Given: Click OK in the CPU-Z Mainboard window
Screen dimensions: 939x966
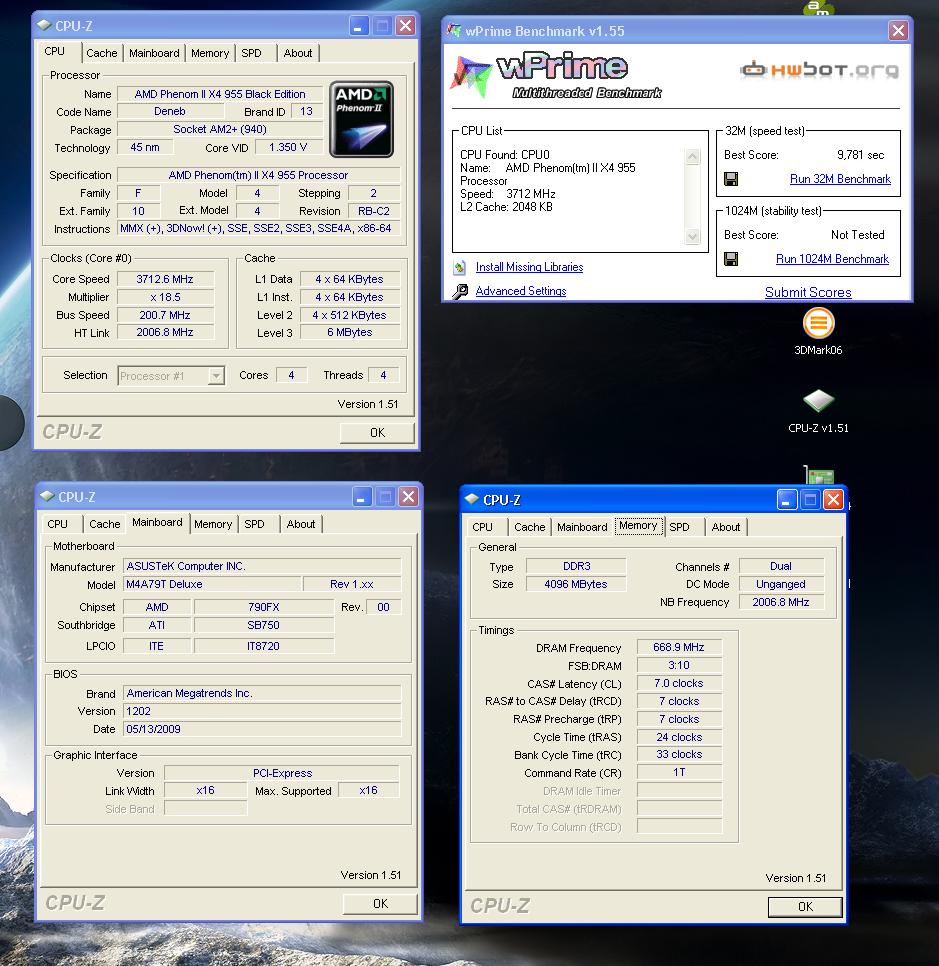Looking at the screenshot, I should pos(380,904).
